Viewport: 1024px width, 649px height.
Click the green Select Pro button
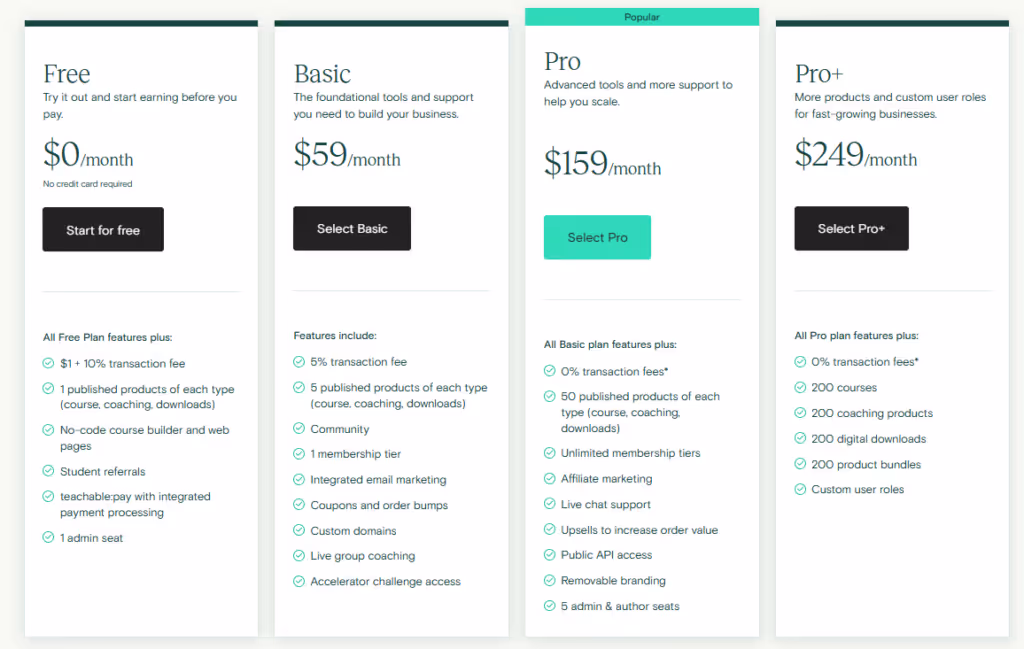(597, 237)
